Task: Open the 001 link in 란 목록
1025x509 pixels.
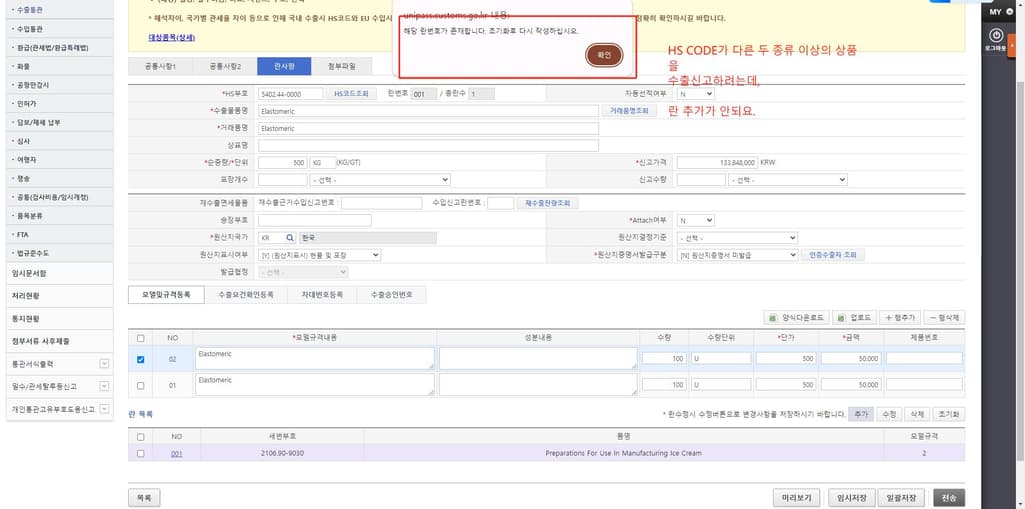Action: click(176, 453)
